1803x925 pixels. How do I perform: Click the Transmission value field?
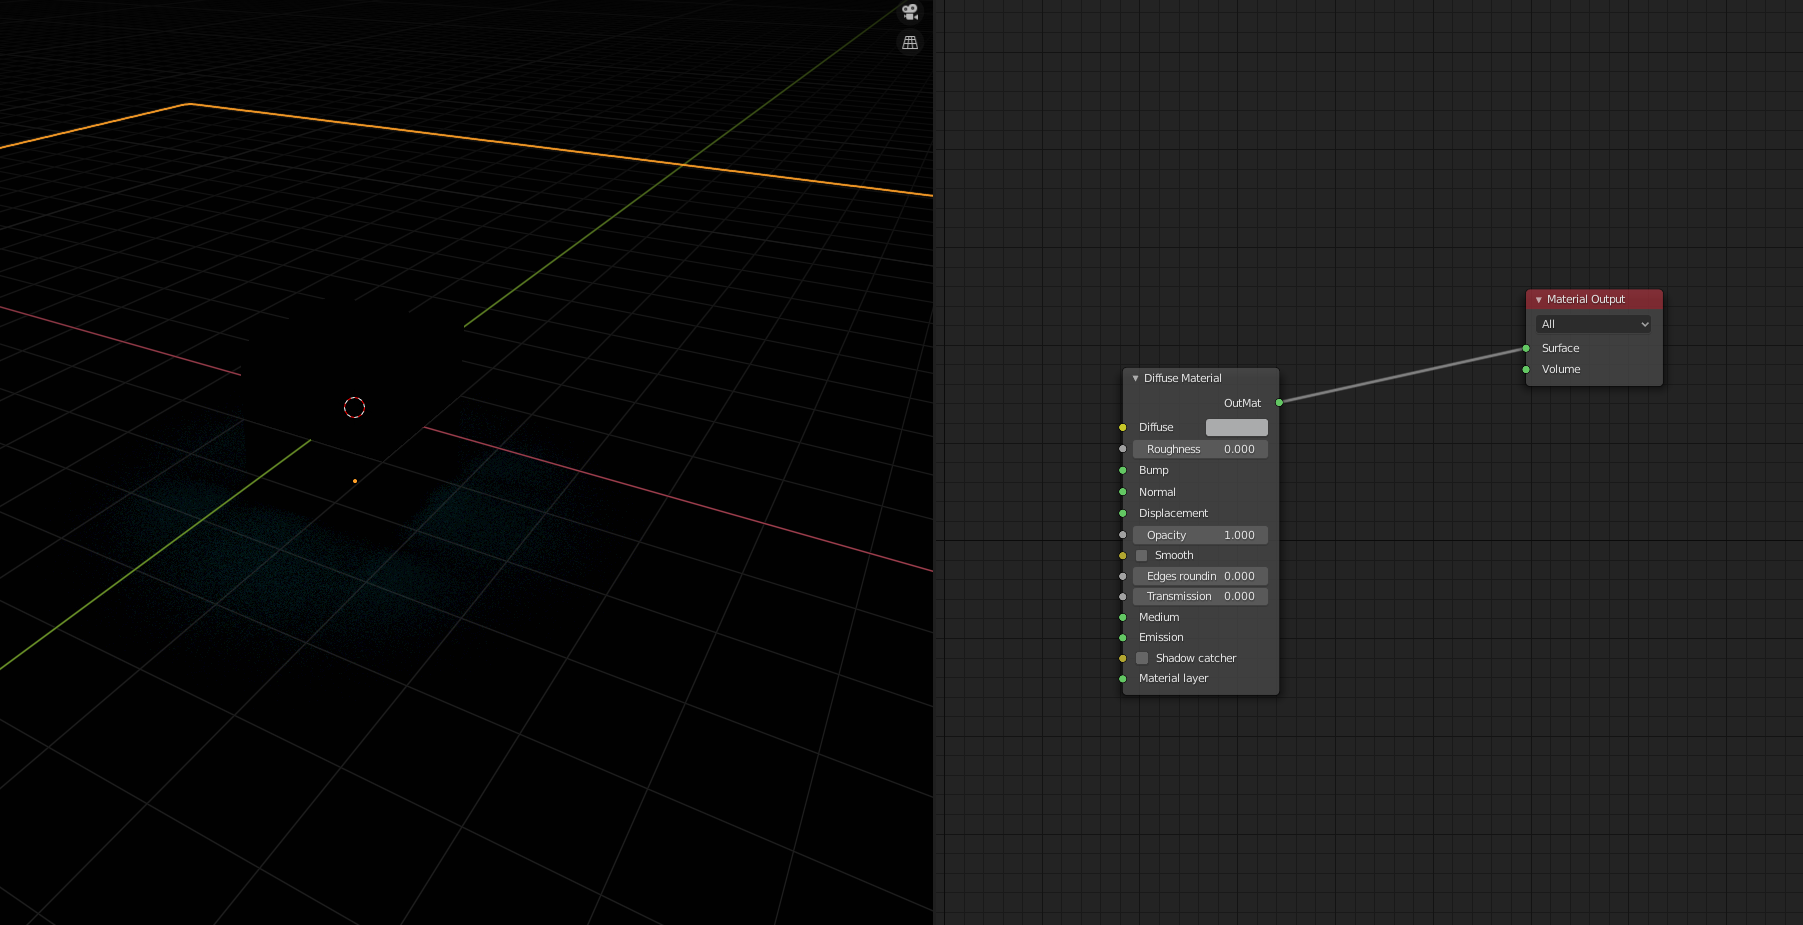pos(1200,596)
